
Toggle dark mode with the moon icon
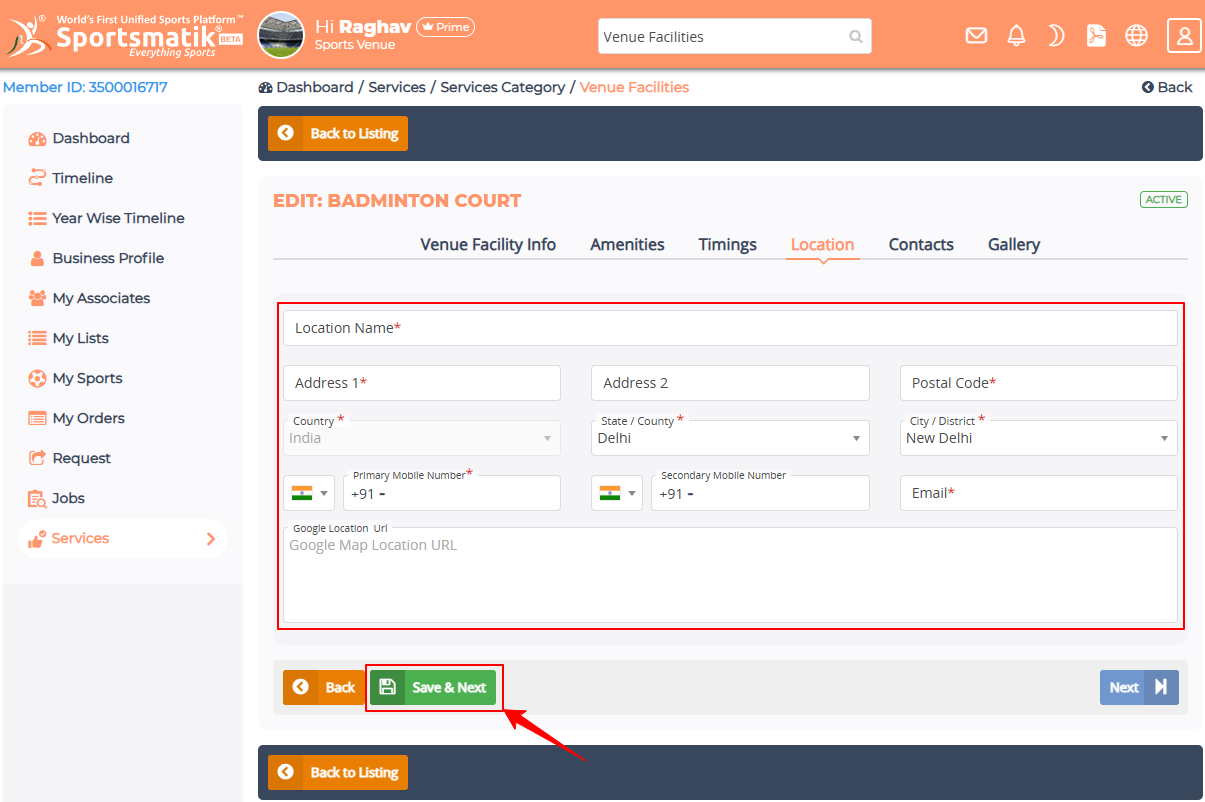(1056, 36)
